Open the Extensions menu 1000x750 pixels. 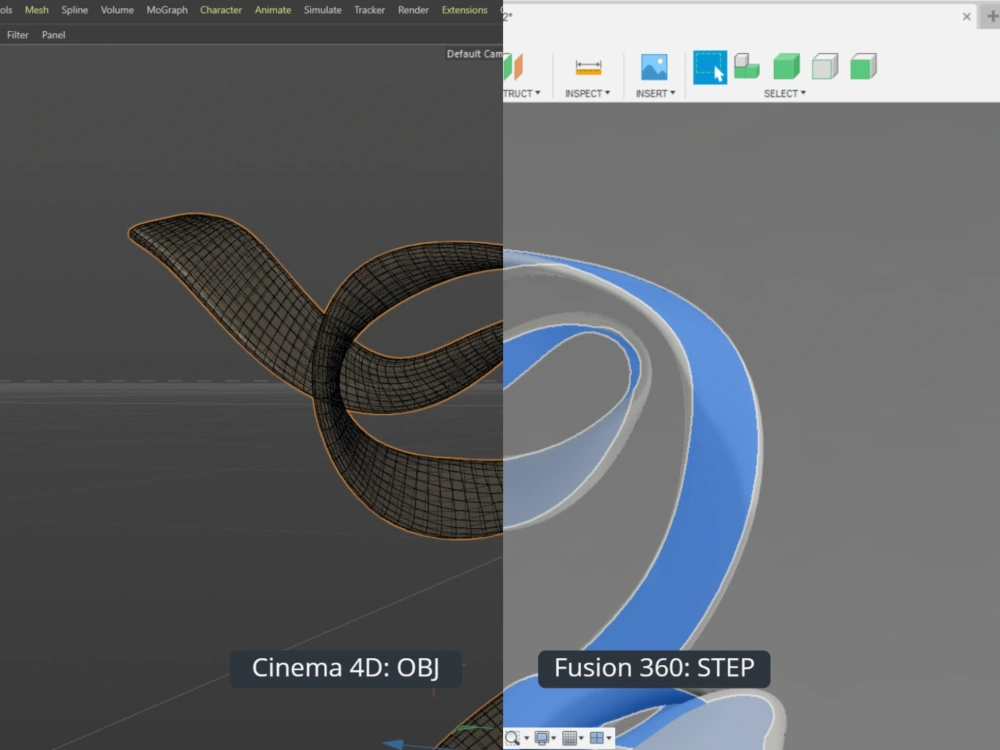point(464,9)
